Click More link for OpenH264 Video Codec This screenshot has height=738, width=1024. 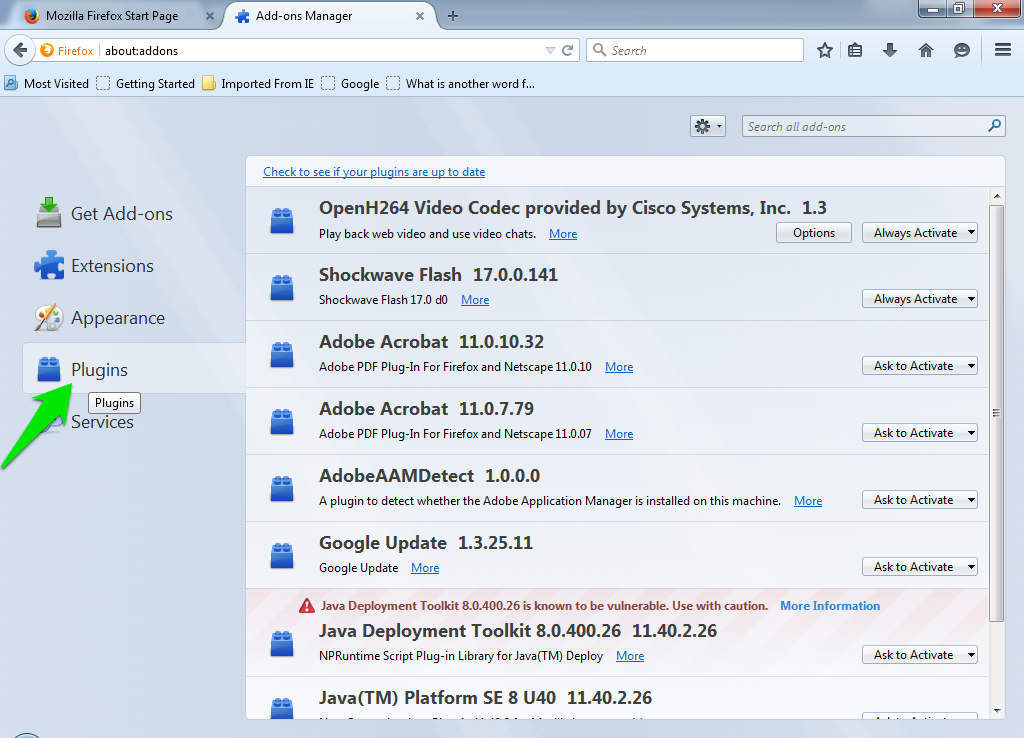(563, 234)
